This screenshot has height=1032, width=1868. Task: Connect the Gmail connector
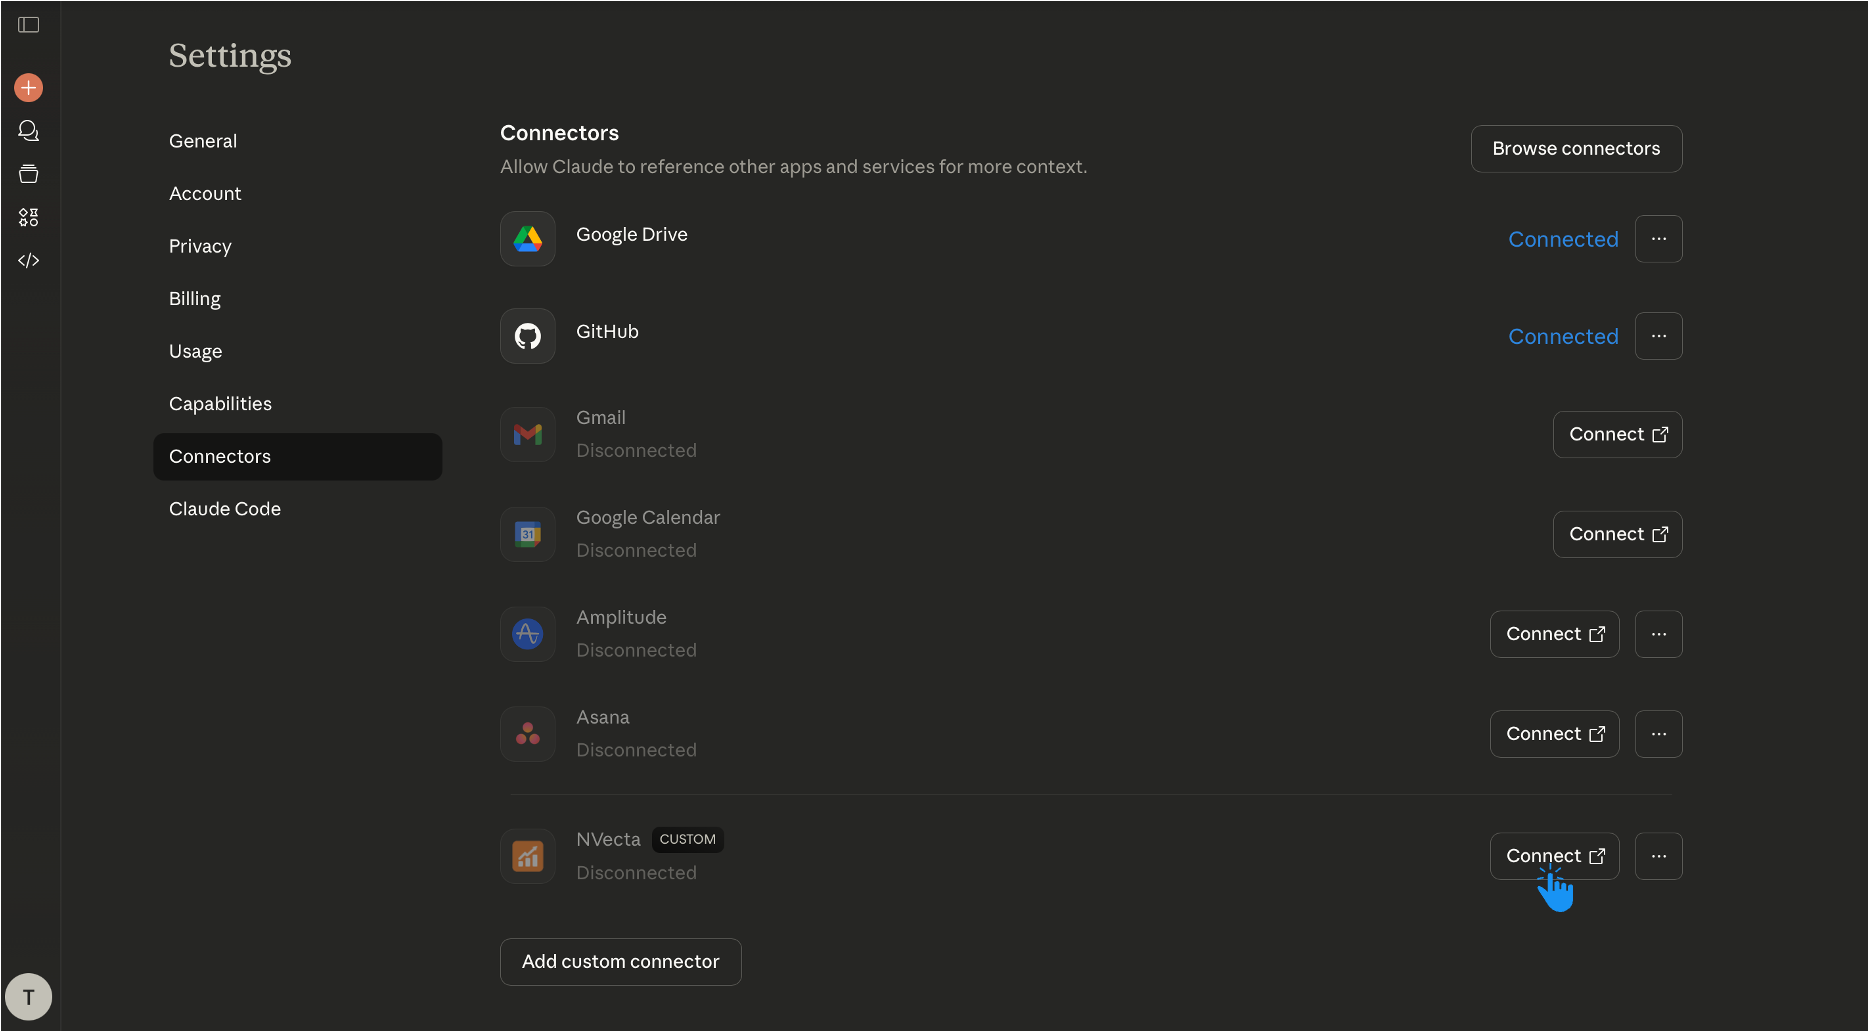point(1617,435)
